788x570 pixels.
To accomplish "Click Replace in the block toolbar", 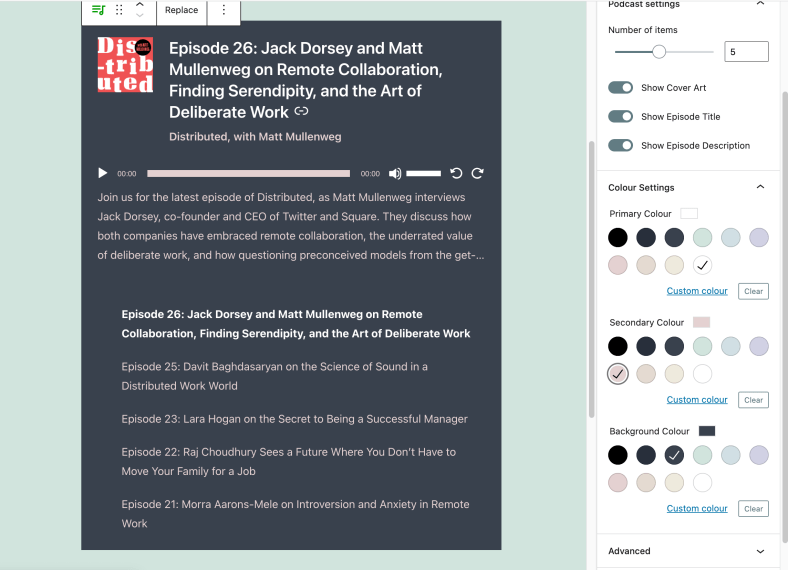I will [181, 10].
